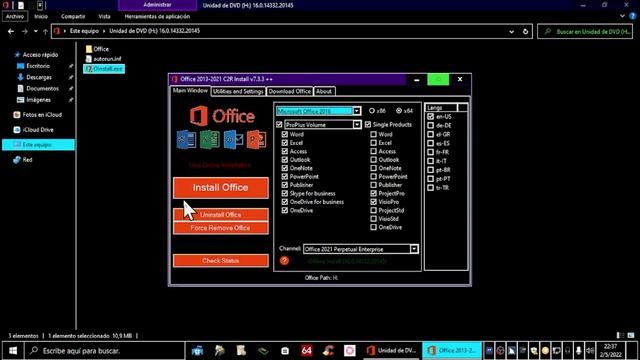Open the red 64 app on the taskbar
The height and width of the screenshot is (360, 640).
[x=307, y=351]
